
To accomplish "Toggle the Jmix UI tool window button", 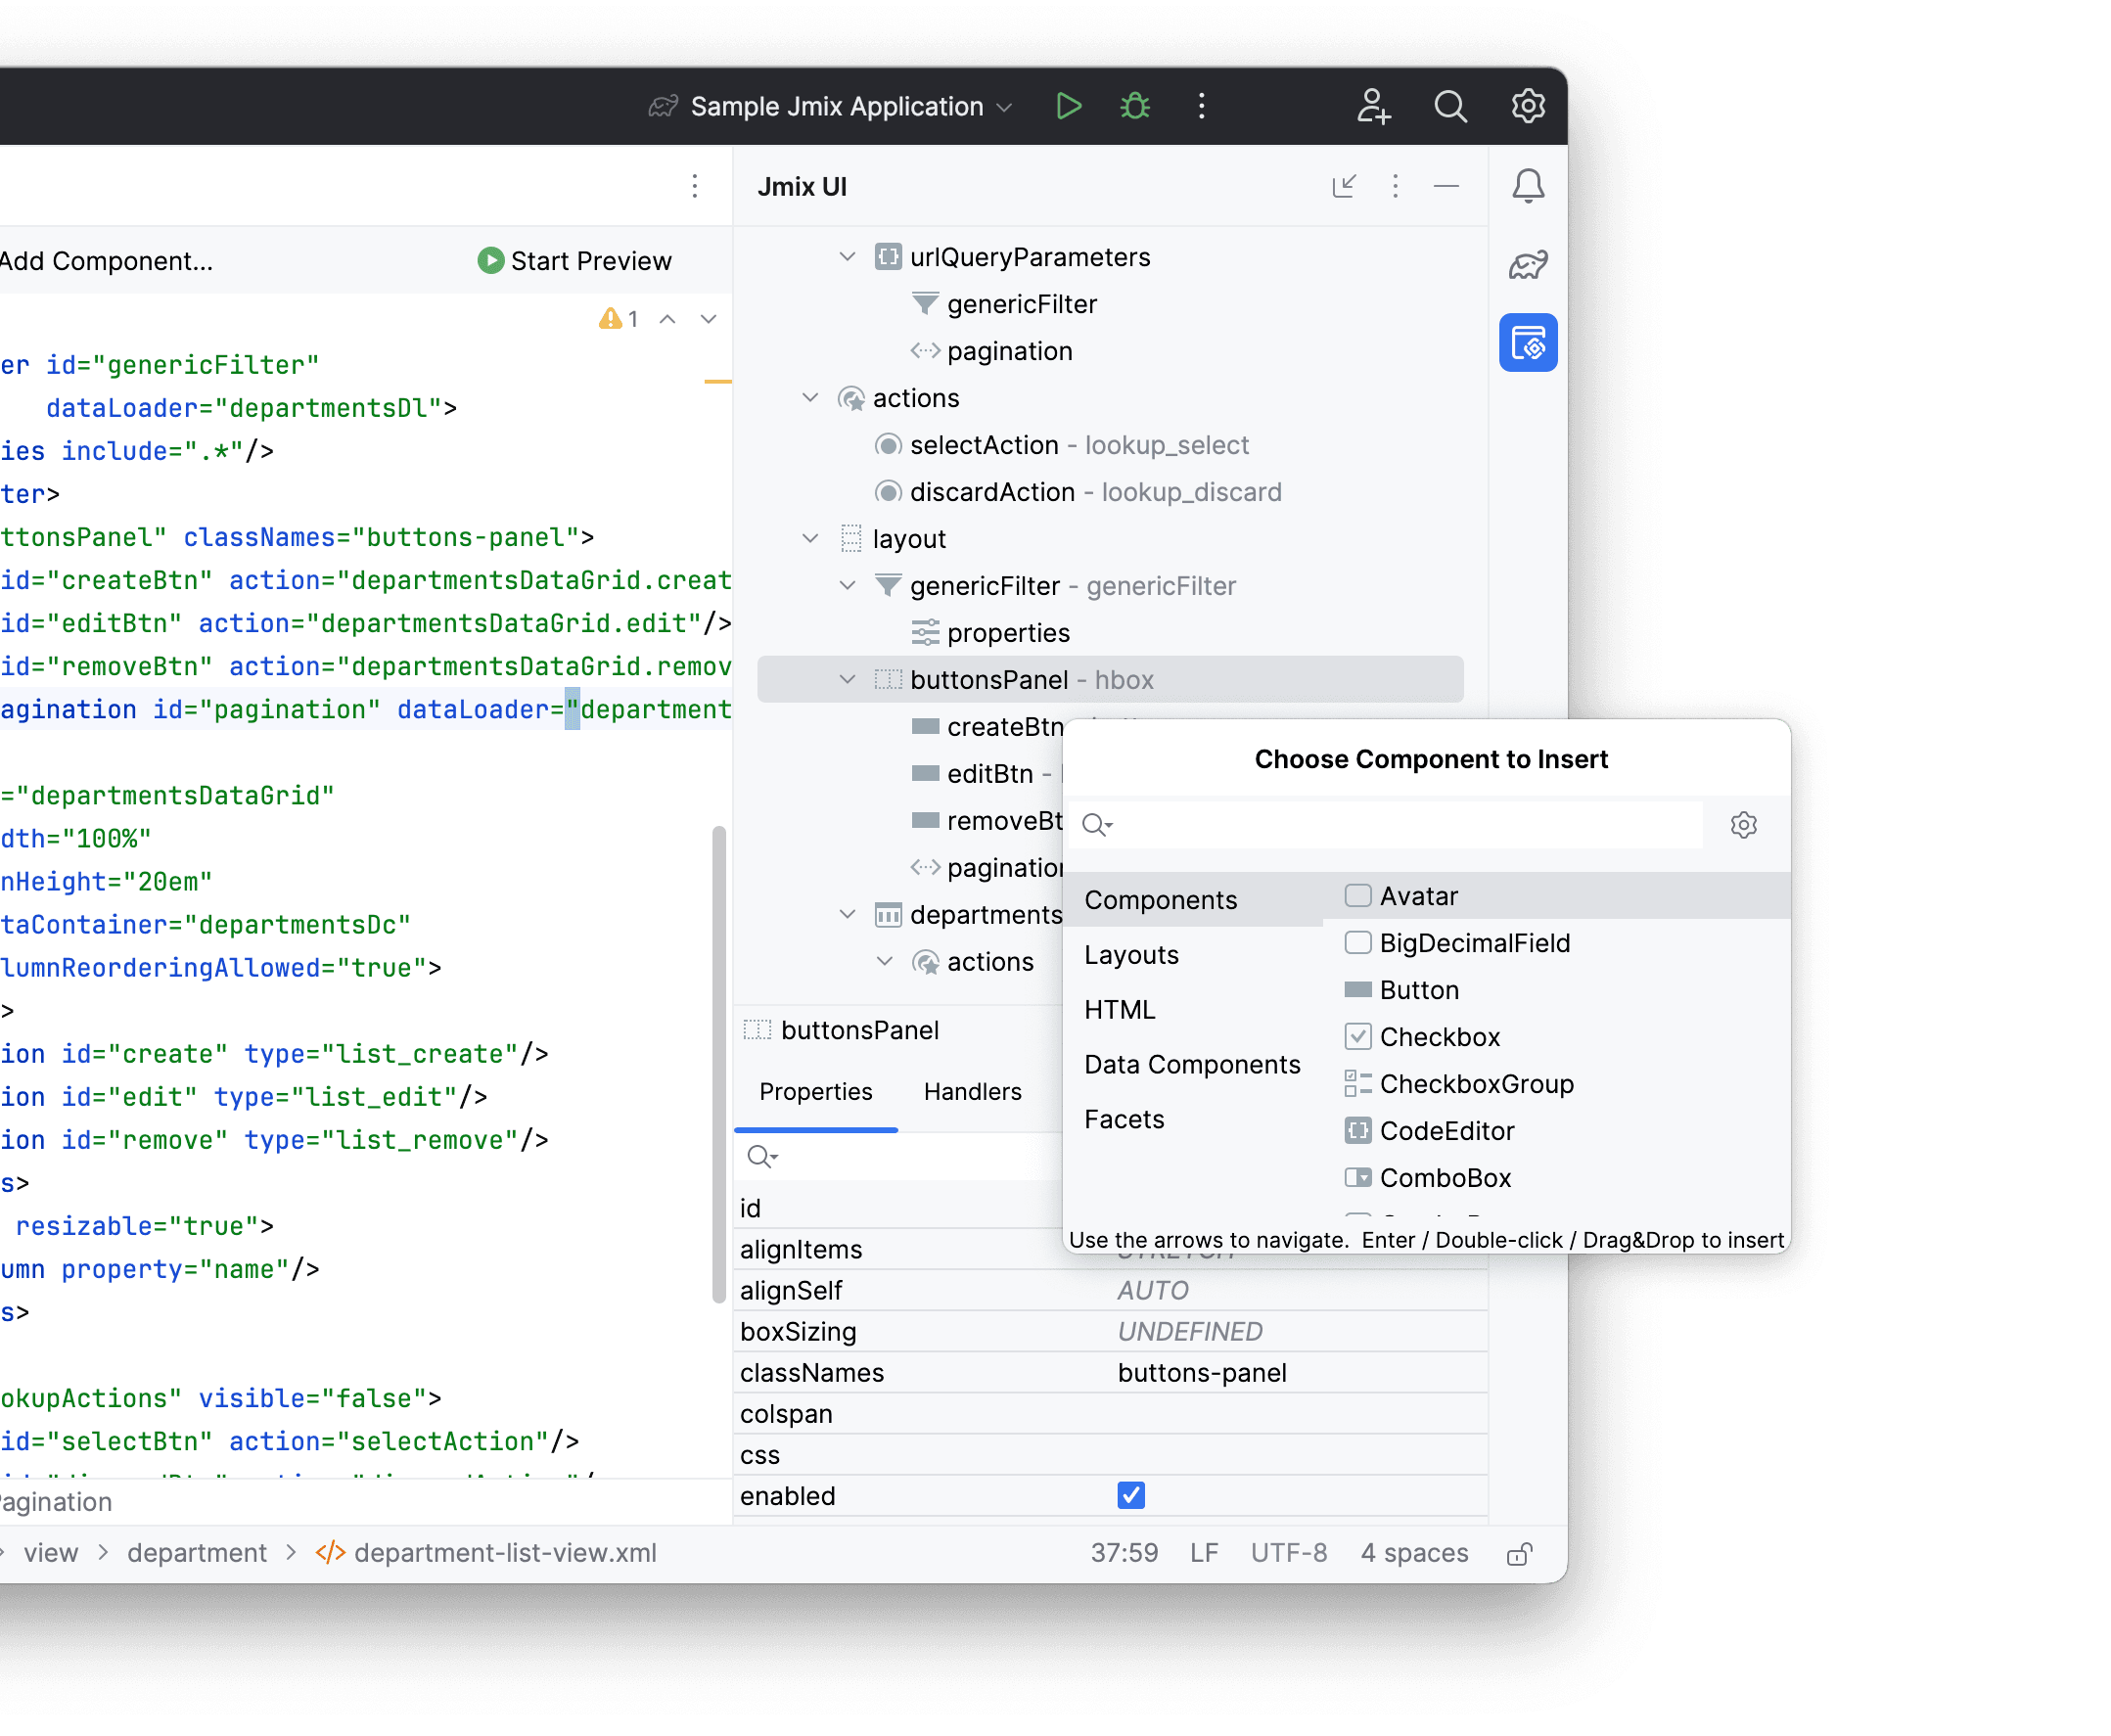I will pyautogui.click(x=1527, y=343).
